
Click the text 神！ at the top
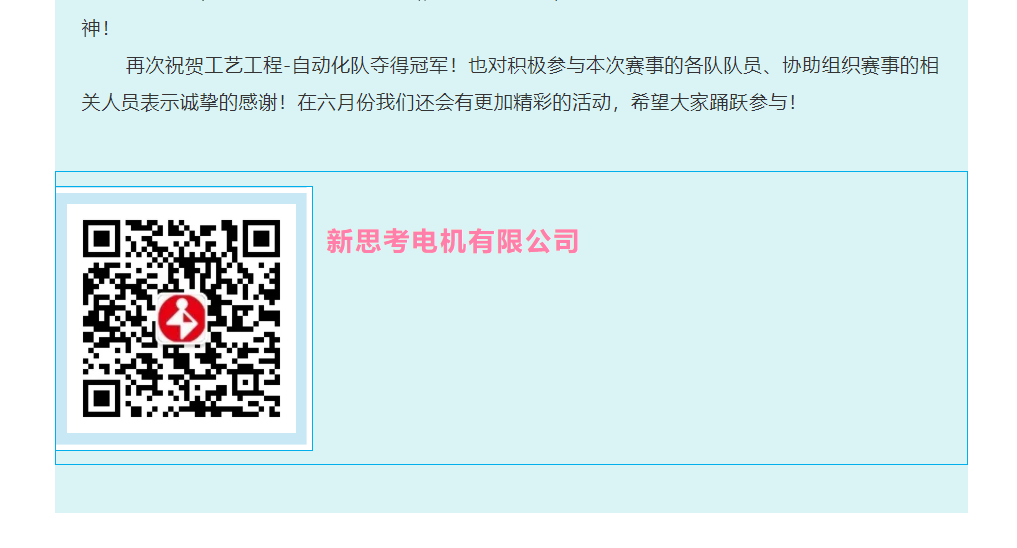96,29
